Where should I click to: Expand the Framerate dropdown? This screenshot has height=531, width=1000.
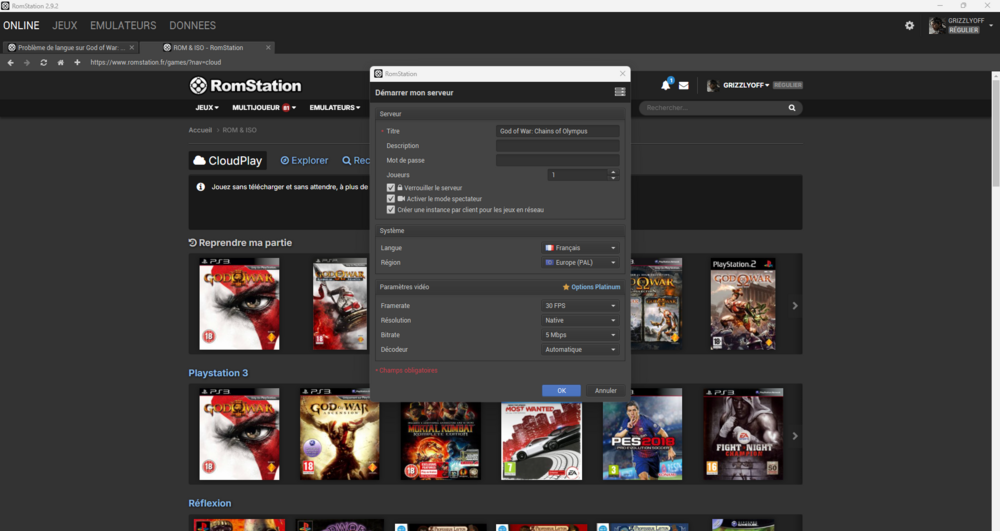580,306
